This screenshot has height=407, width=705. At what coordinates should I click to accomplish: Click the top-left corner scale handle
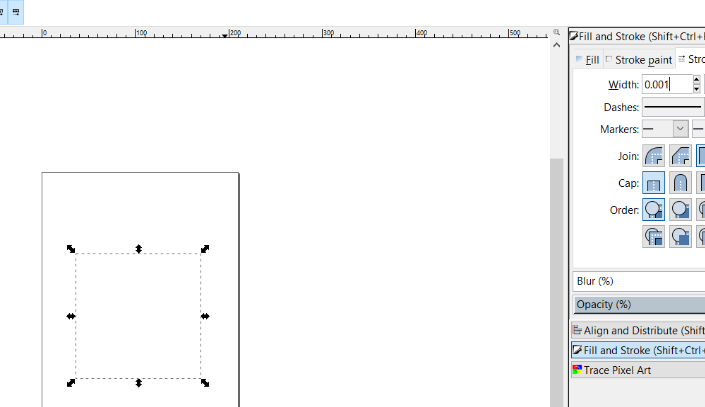(71, 249)
